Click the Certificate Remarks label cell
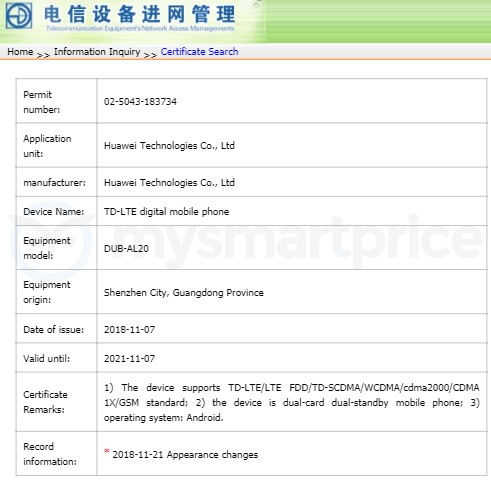The width and height of the screenshot is (491, 480). 56,402
